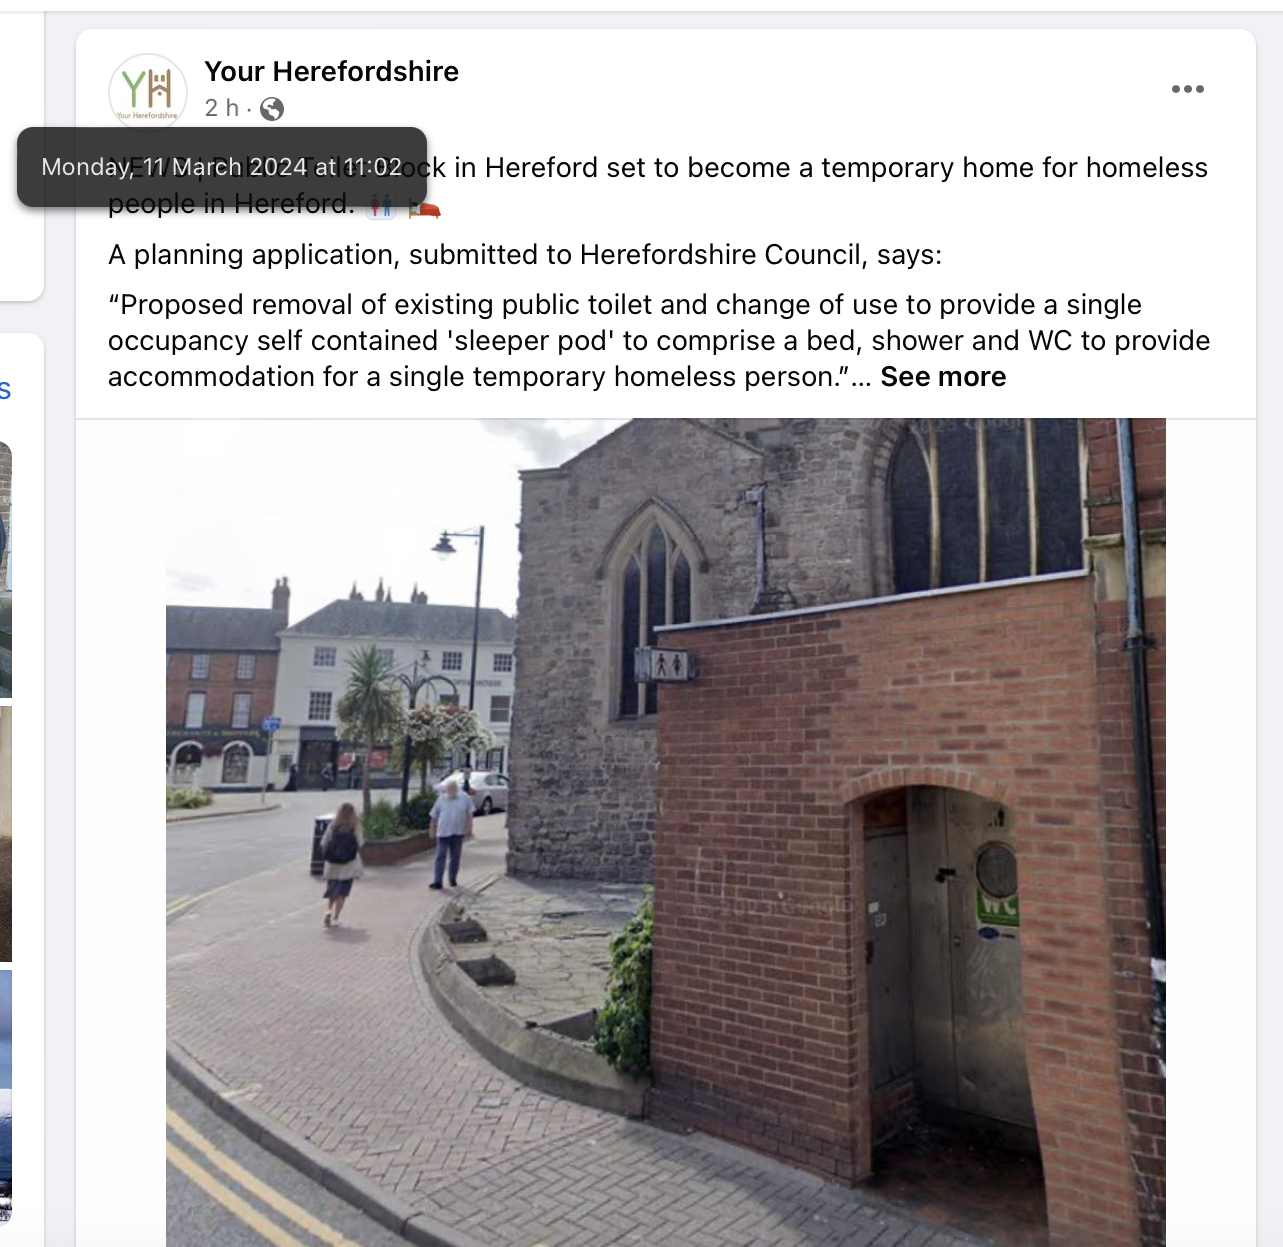Open the public toilet street photo
Image resolution: width=1283 pixels, height=1247 pixels.
(x=666, y=832)
